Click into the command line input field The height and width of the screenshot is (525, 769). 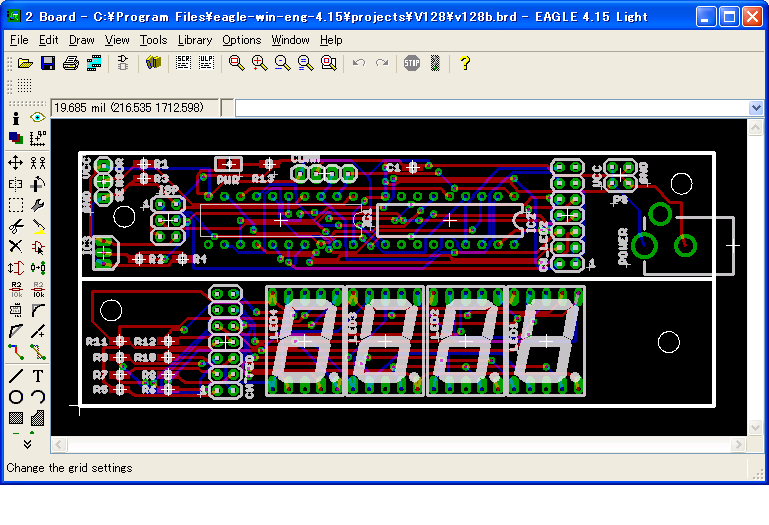pos(490,108)
